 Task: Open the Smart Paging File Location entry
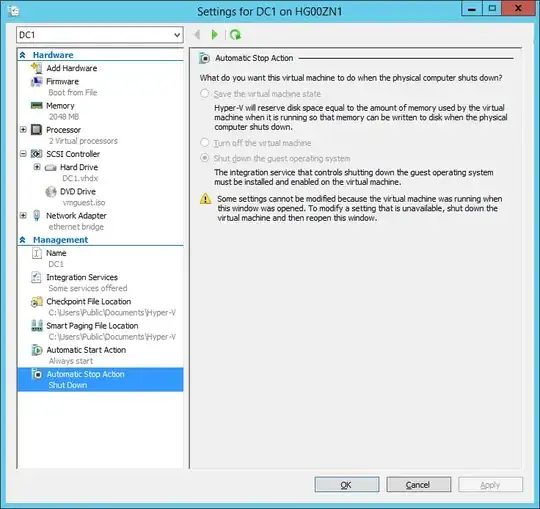(x=92, y=326)
